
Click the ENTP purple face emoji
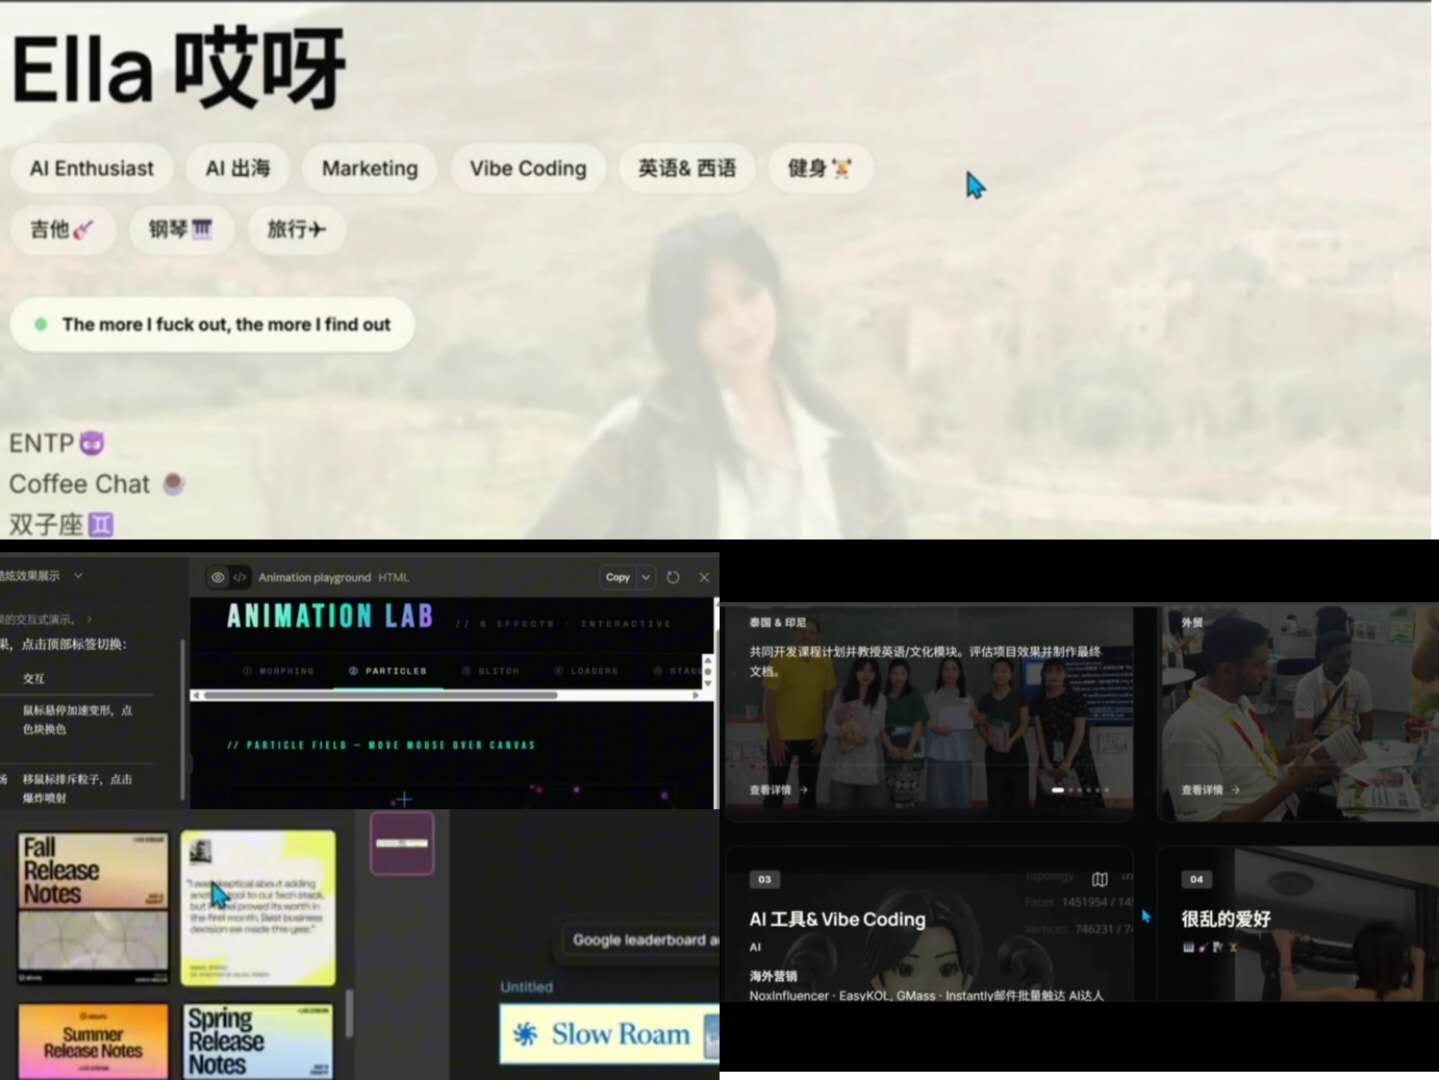[x=92, y=443]
